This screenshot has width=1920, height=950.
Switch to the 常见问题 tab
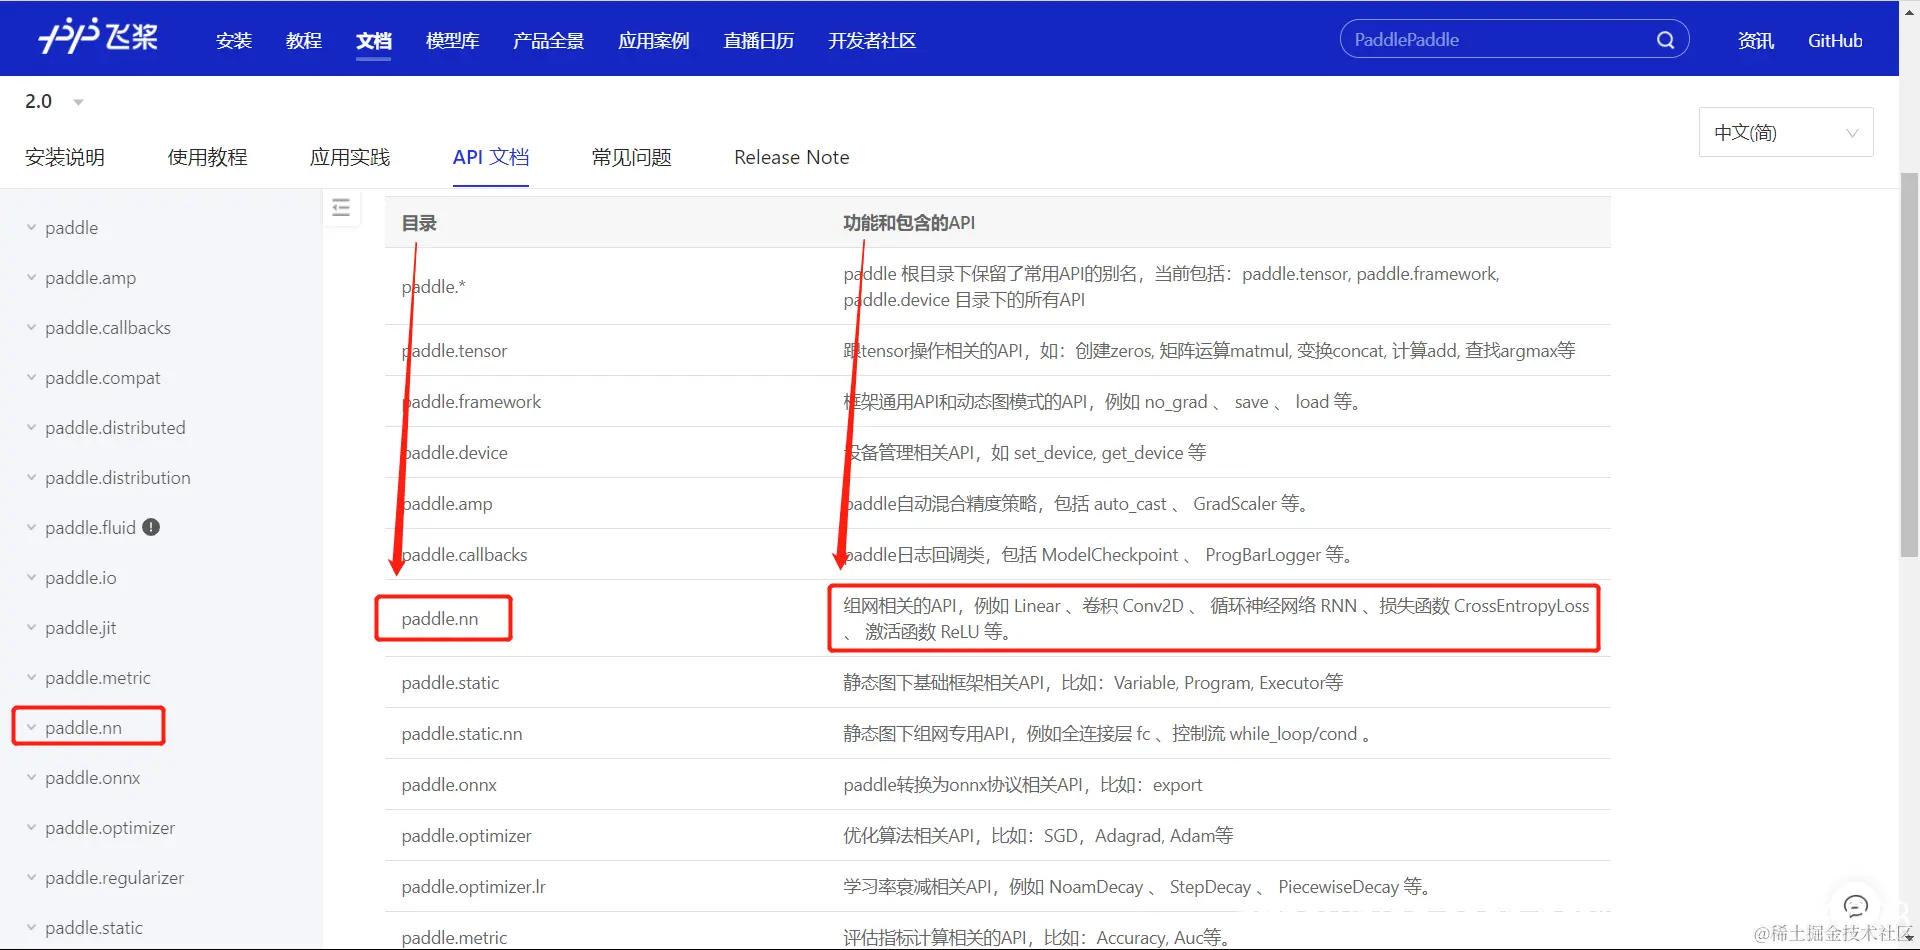[x=630, y=157]
